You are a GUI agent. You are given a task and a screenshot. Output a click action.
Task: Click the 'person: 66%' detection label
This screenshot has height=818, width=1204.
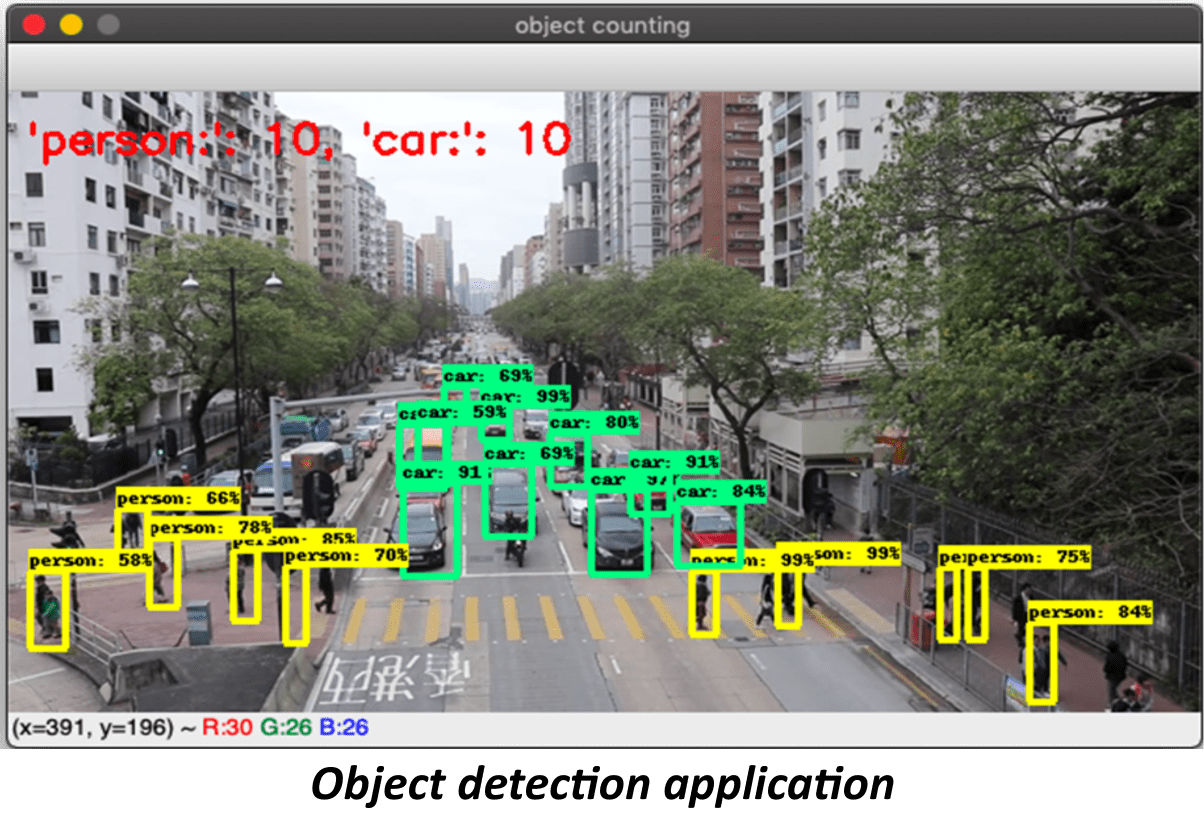179,498
